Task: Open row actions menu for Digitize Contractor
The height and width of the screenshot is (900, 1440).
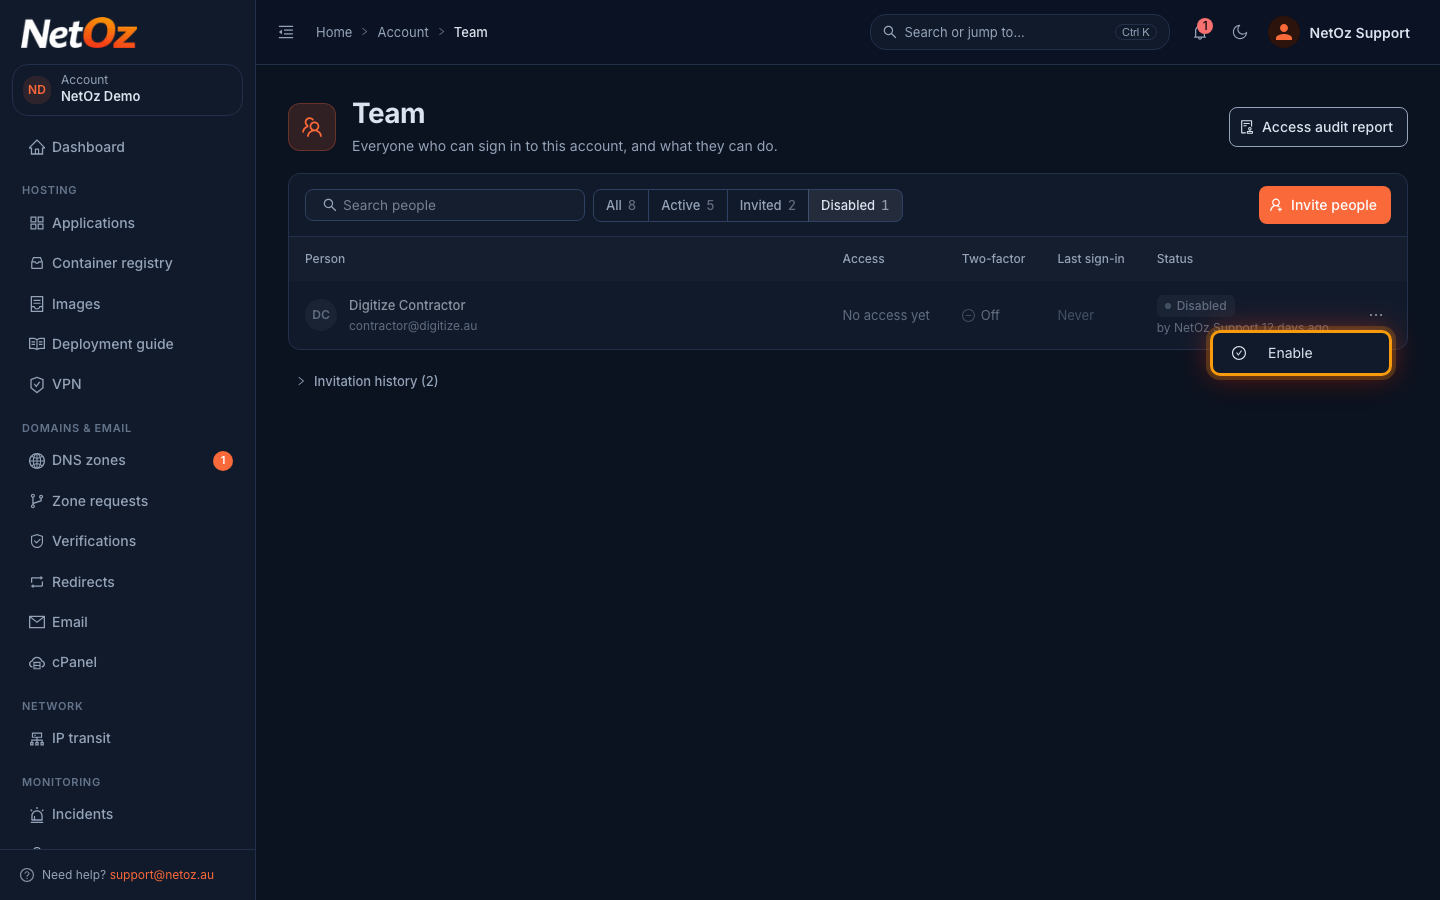Action: pyautogui.click(x=1376, y=315)
